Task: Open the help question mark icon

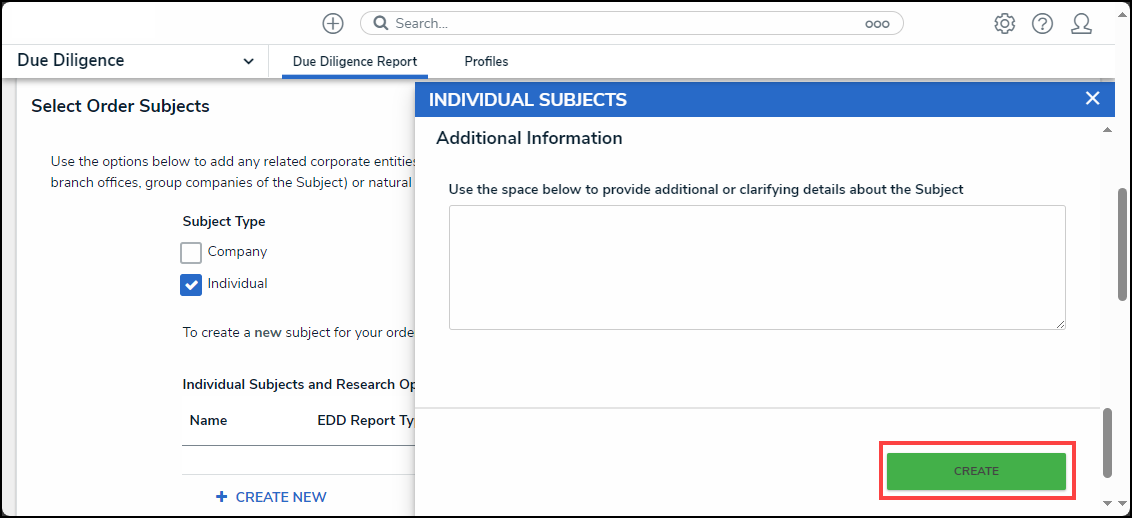Action: [x=1042, y=24]
